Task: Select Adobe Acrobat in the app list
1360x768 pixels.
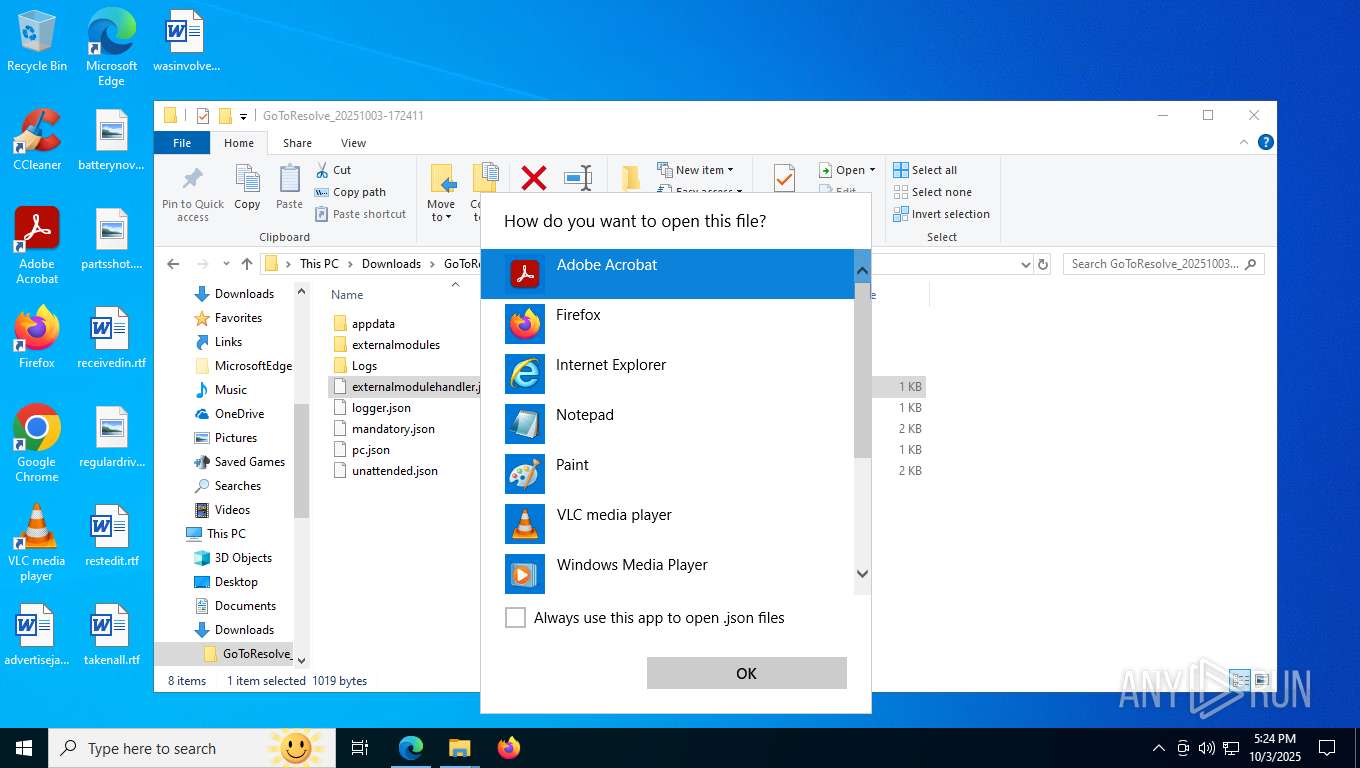Action: coord(667,274)
